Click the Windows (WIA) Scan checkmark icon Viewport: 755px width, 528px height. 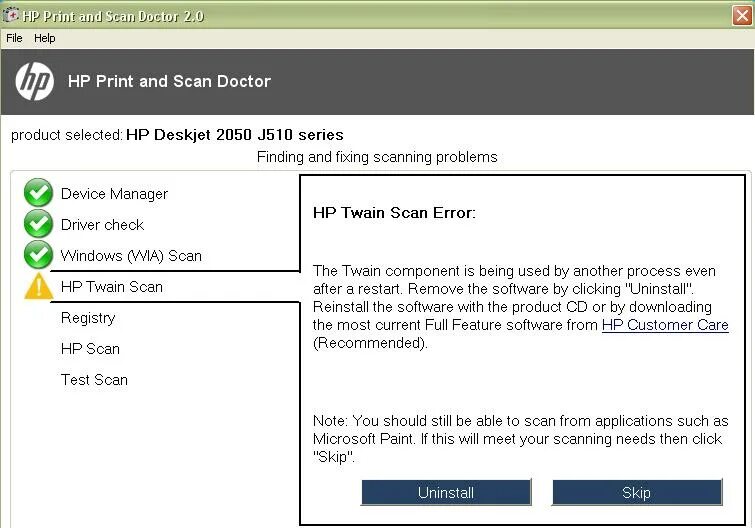pos(38,255)
